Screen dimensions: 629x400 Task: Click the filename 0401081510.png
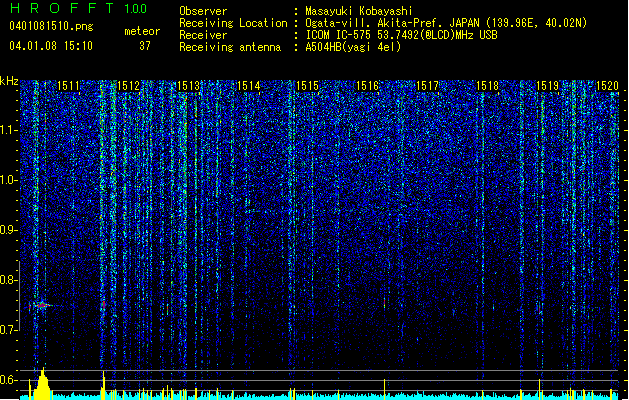coord(51,27)
